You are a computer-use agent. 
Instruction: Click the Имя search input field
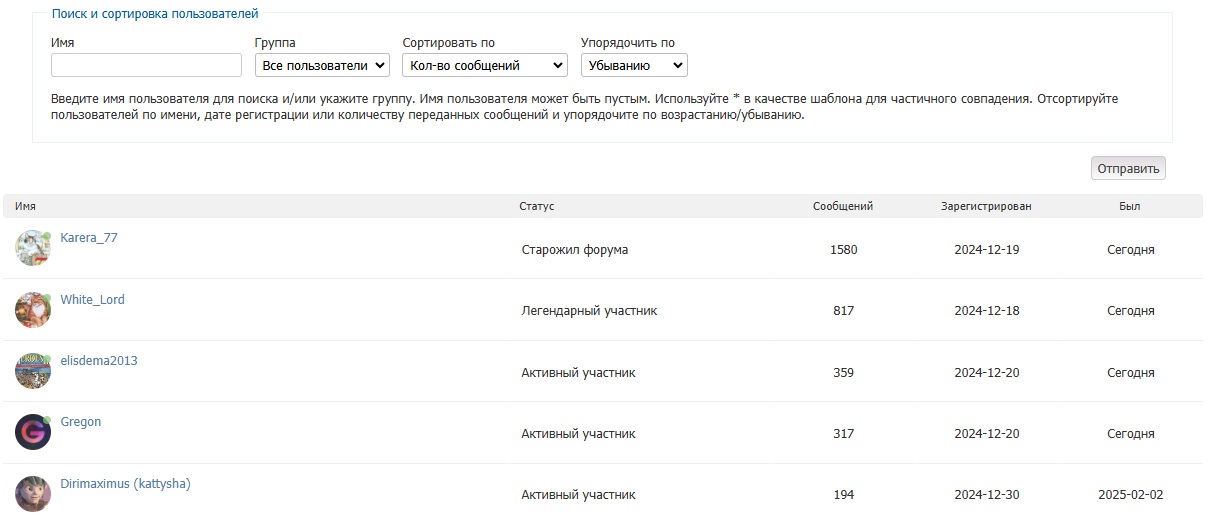pos(146,65)
